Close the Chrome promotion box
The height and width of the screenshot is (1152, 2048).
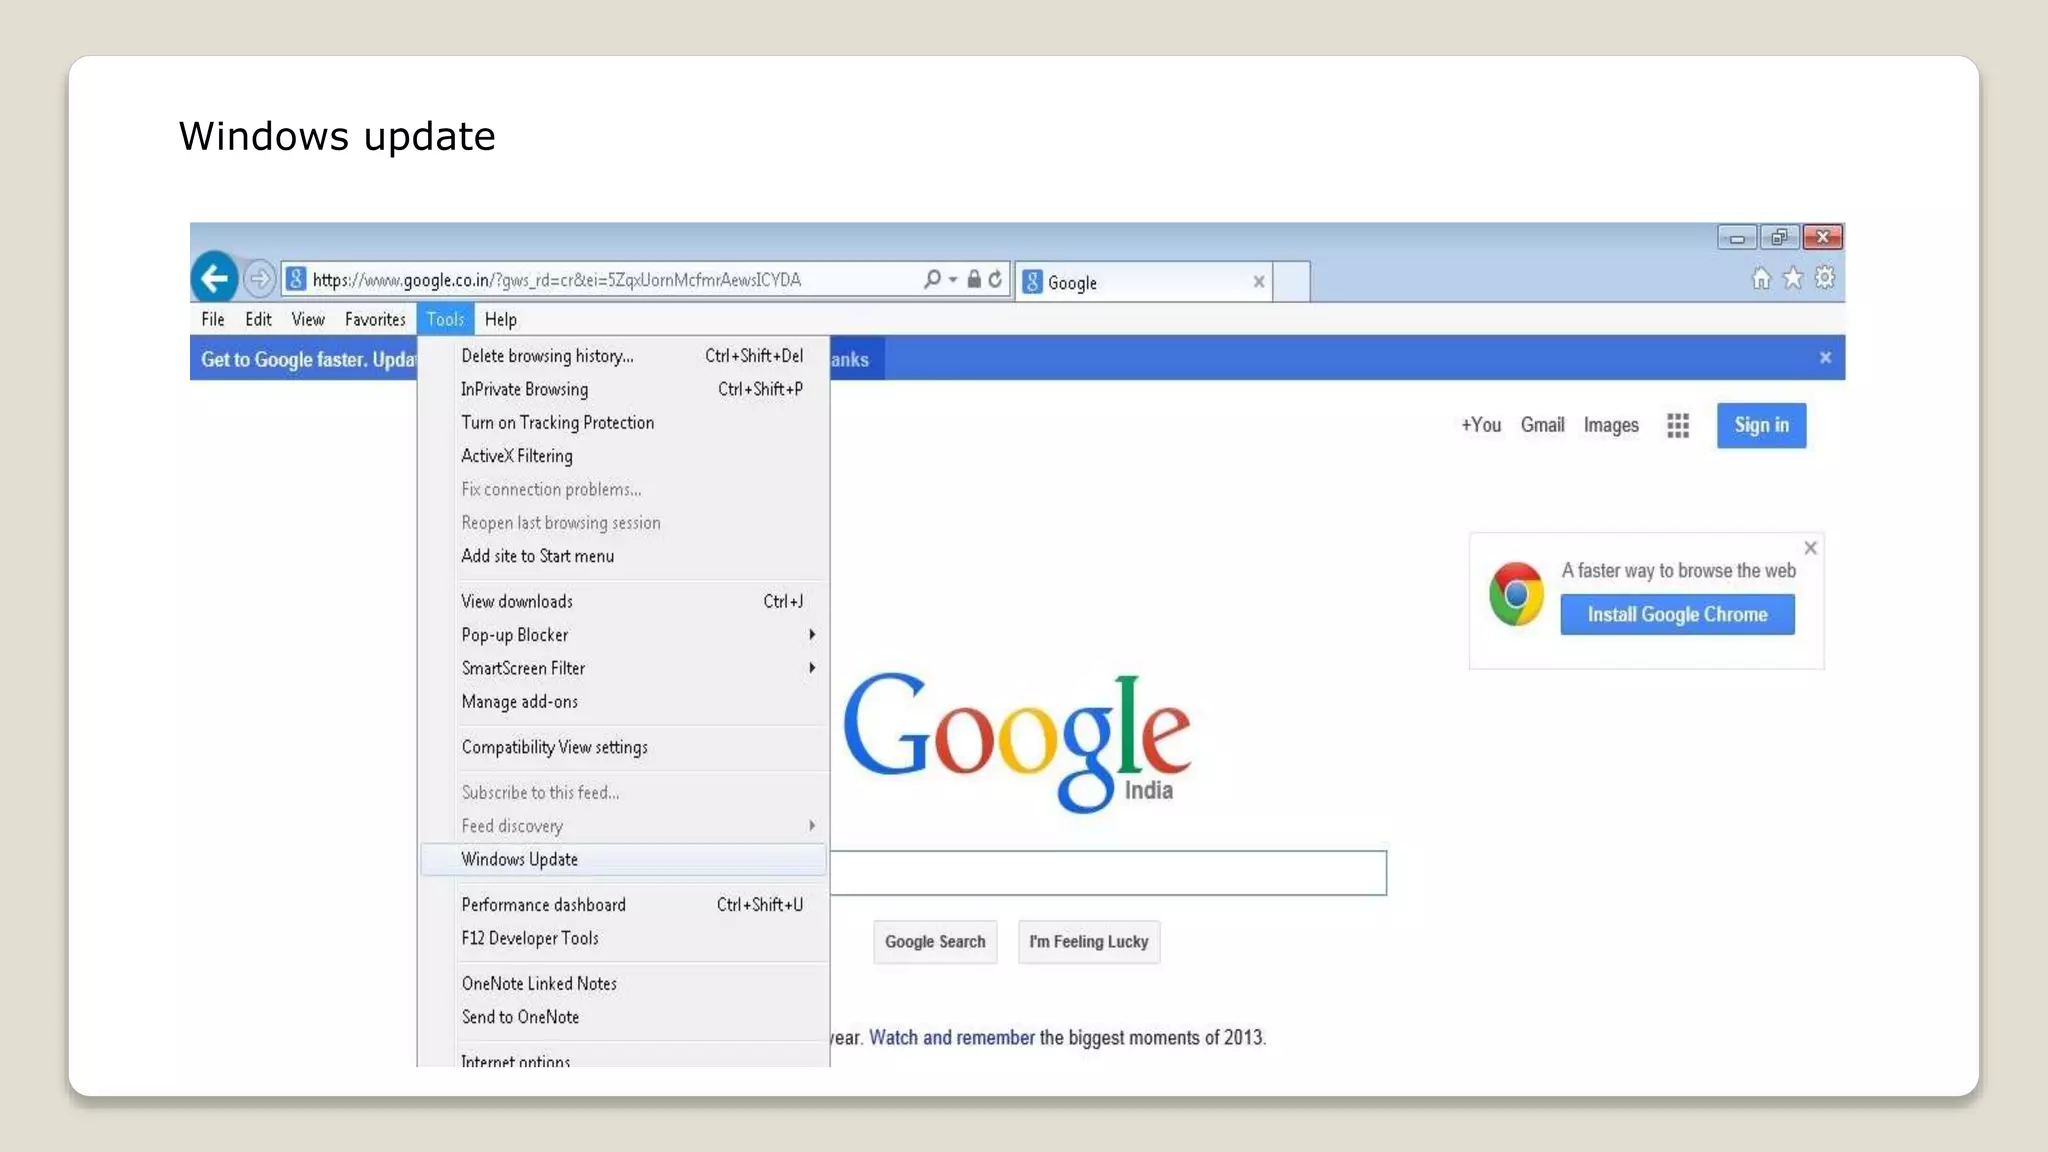tap(1810, 548)
